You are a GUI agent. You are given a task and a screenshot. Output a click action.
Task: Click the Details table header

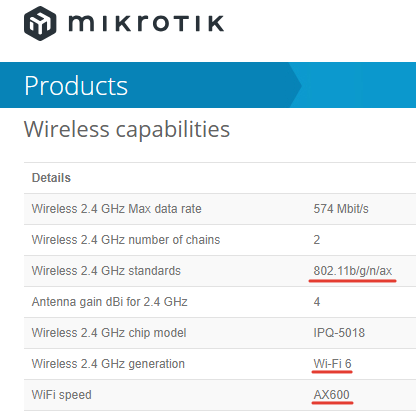click(51, 178)
